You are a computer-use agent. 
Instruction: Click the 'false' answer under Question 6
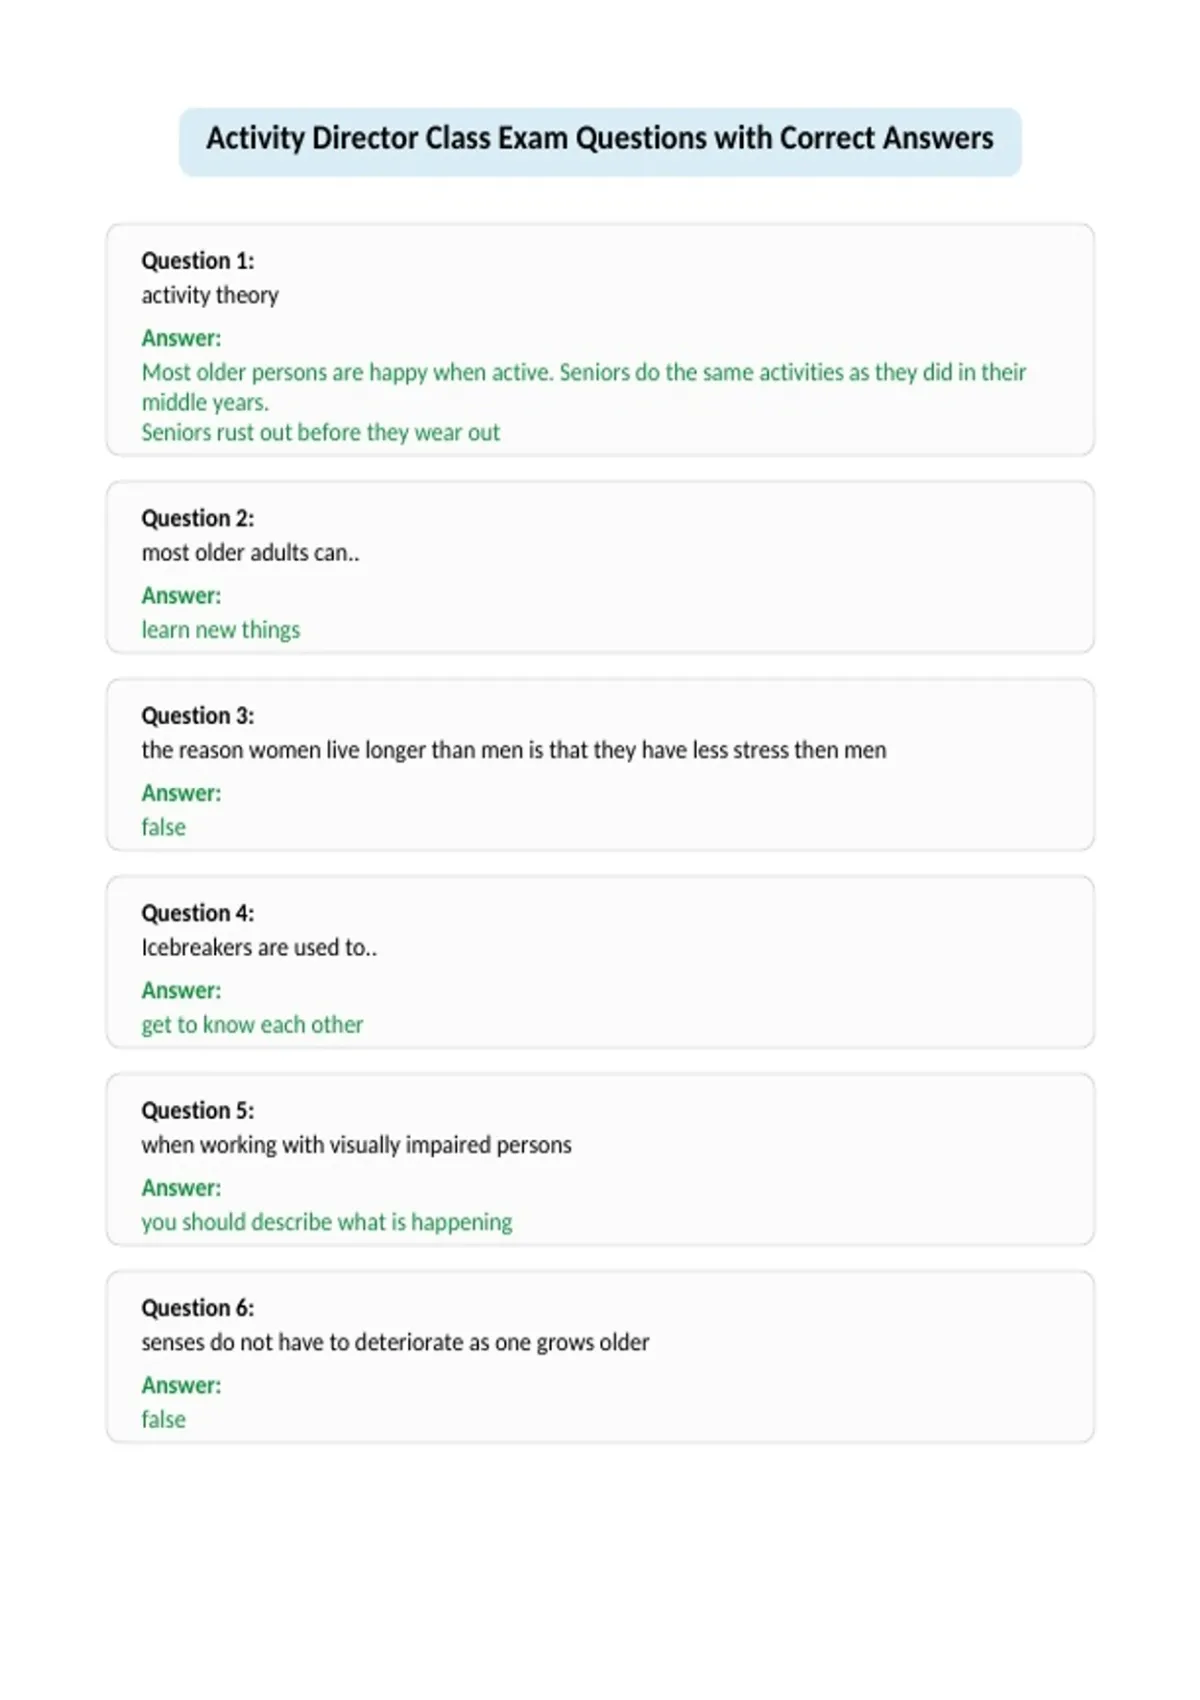pos(164,1419)
